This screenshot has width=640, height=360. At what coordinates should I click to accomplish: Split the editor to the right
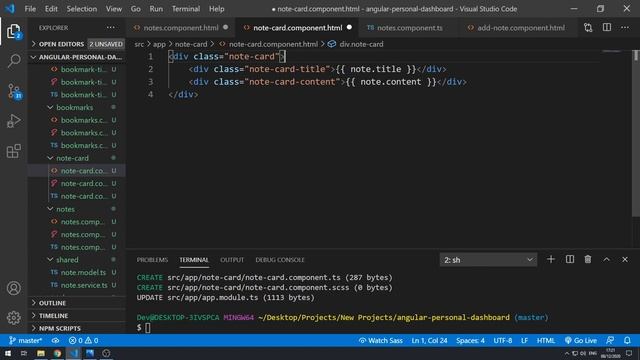pyautogui.click(x=607, y=28)
